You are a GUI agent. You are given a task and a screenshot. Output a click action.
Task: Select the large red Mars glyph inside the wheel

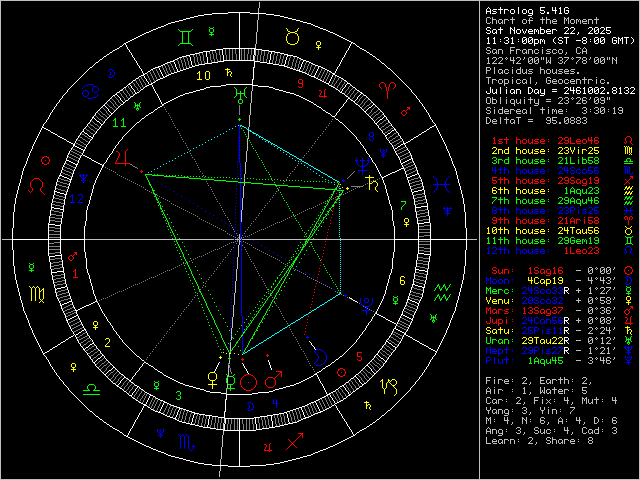click(273, 379)
